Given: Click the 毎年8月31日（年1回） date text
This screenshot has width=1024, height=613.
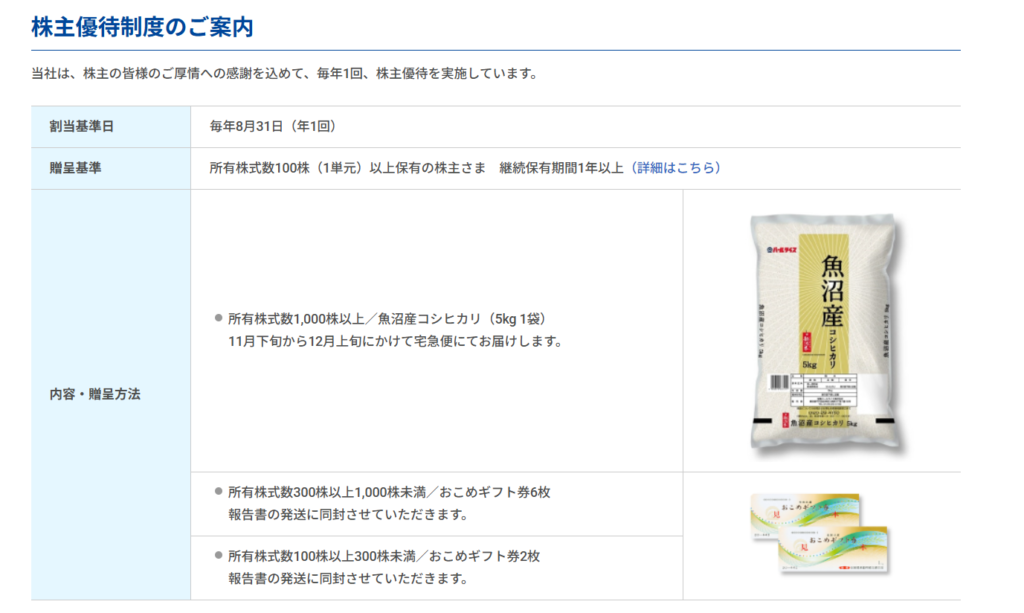Looking at the screenshot, I should (x=272, y=126).
